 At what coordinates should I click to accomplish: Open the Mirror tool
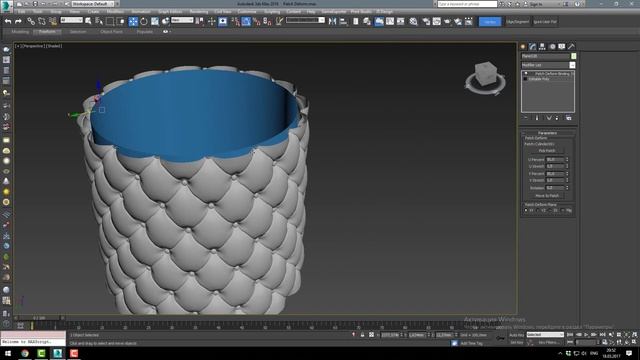click(332, 21)
